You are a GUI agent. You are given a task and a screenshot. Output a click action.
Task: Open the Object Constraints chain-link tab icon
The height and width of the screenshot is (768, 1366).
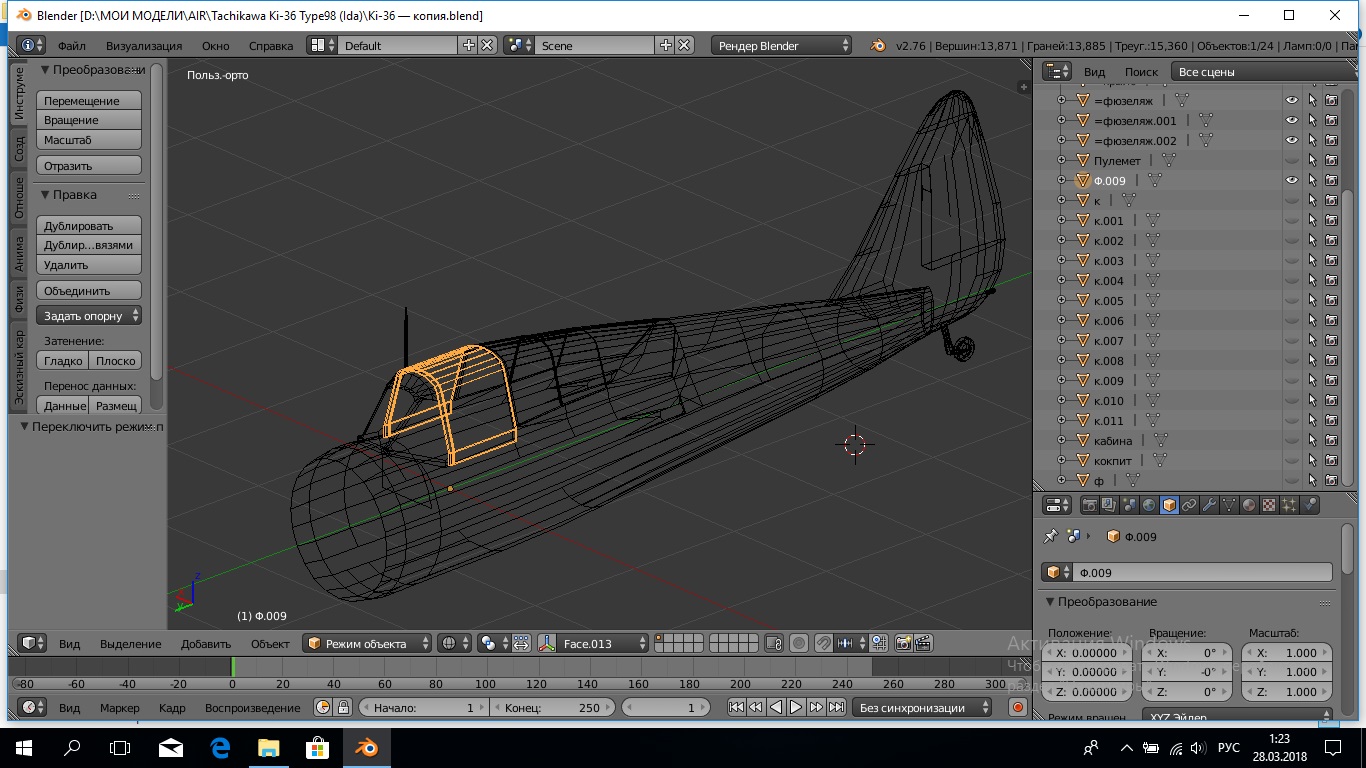pyautogui.click(x=1189, y=505)
